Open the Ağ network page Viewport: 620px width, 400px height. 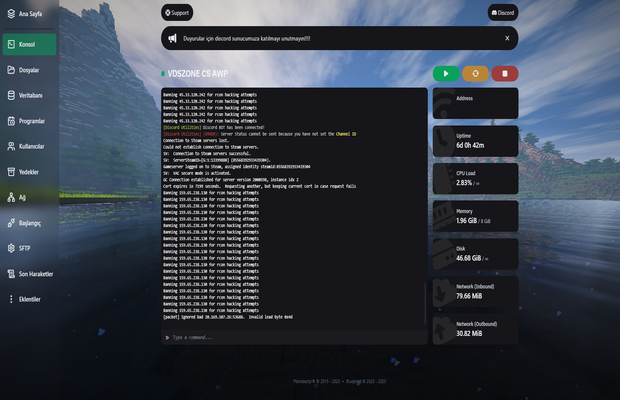pos(20,197)
